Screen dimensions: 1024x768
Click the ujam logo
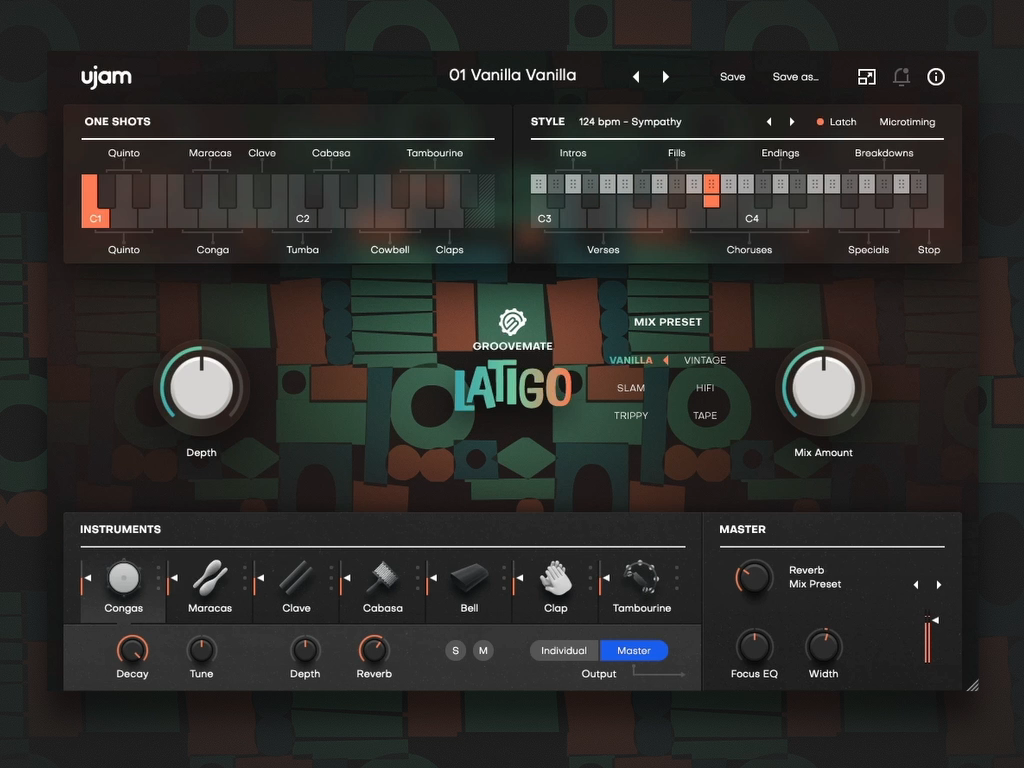106,77
